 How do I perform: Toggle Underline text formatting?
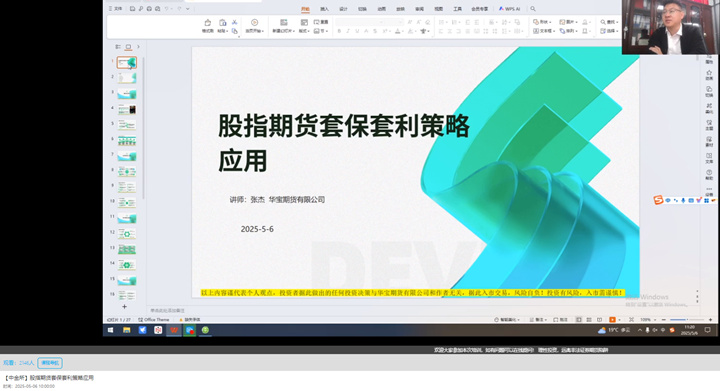pos(357,31)
